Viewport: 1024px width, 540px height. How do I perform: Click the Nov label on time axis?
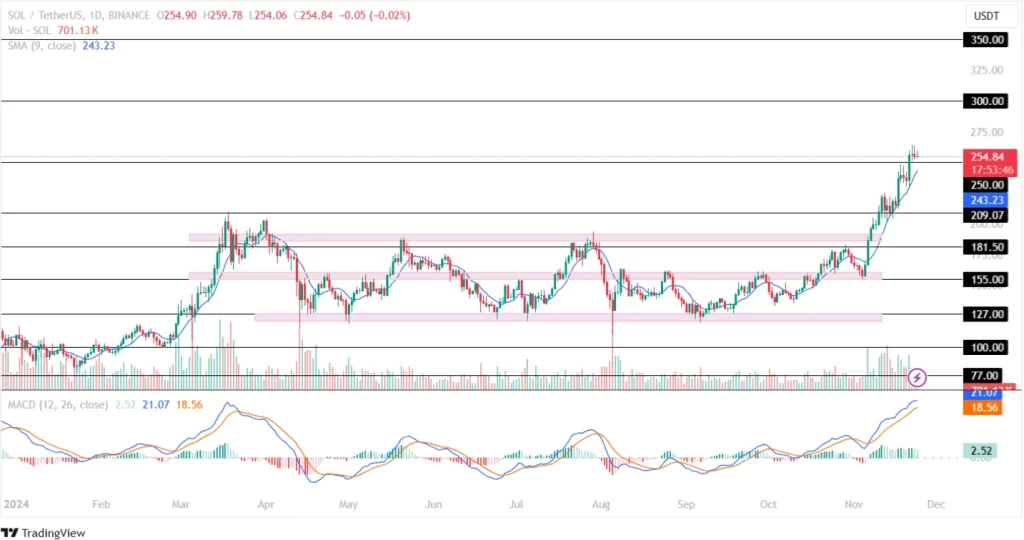click(x=854, y=504)
